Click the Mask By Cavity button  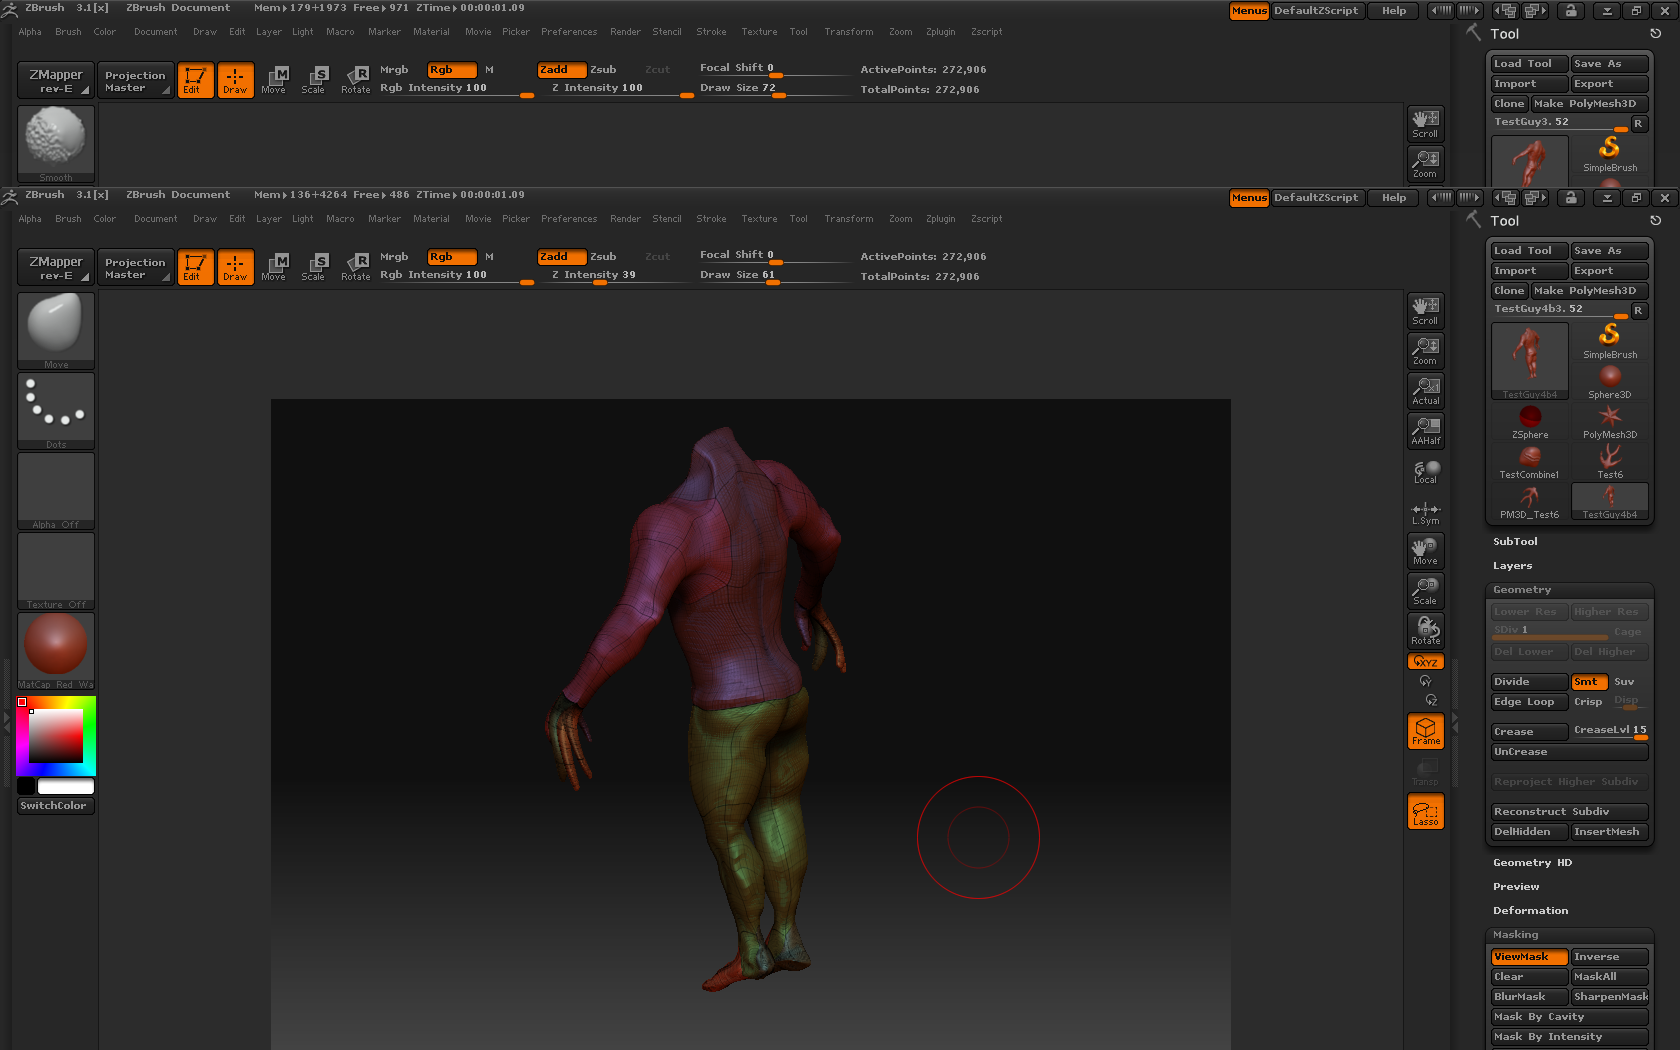(x=1567, y=1017)
